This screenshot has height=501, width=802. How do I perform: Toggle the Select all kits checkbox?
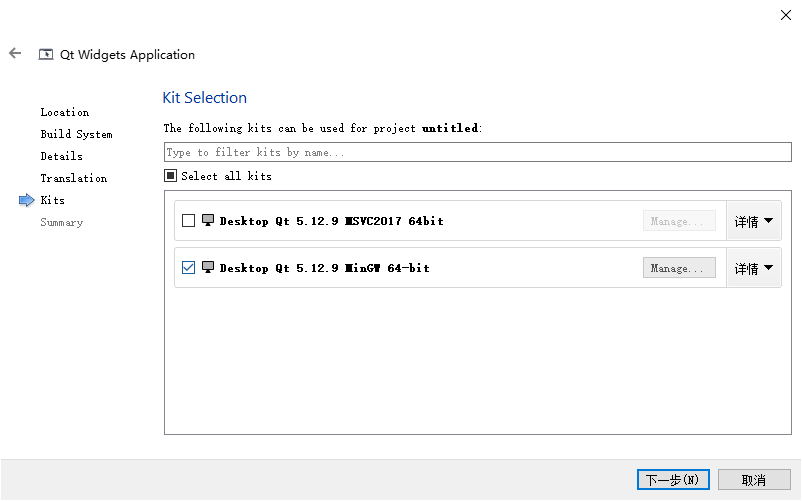point(170,176)
